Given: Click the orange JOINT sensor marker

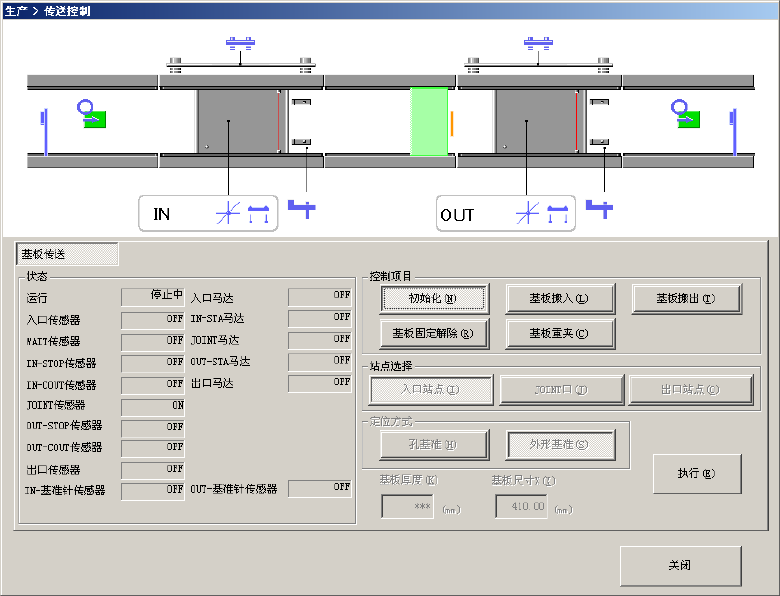Looking at the screenshot, I should pyautogui.click(x=452, y=123).
